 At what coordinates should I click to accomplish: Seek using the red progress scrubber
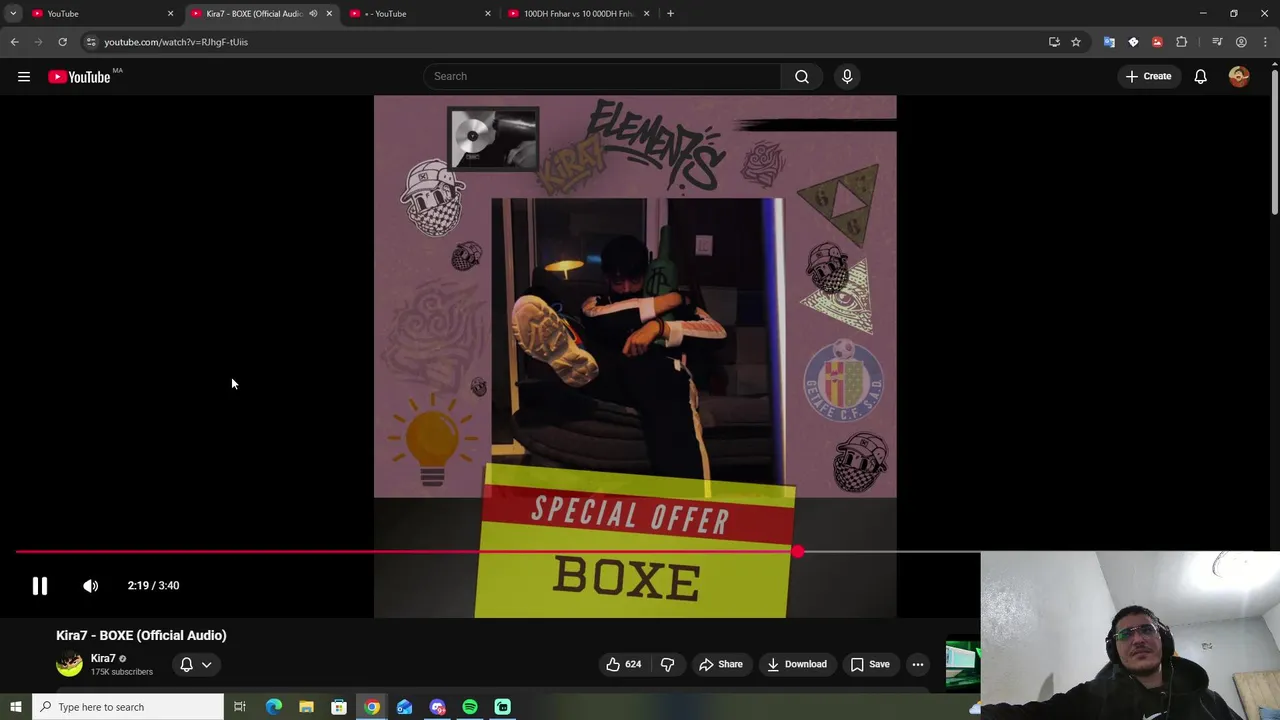[x=797, y=552]
